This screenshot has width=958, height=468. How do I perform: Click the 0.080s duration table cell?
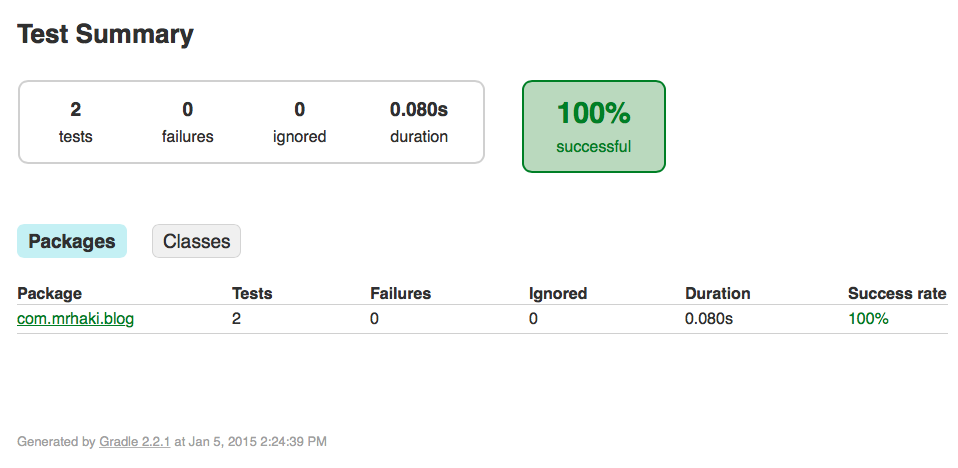point(709,318)
